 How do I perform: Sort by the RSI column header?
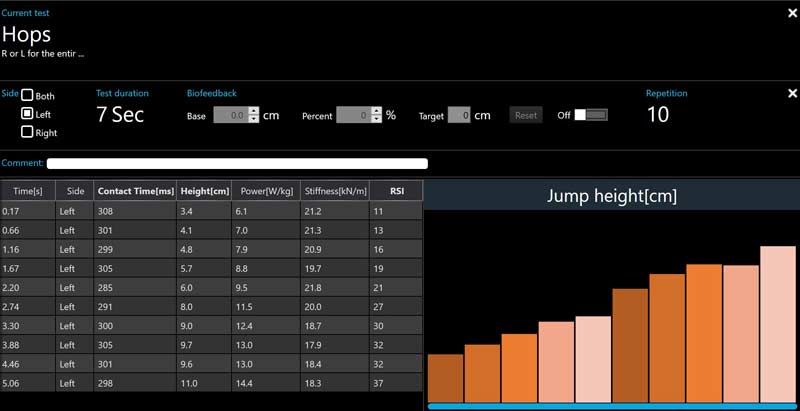[x=396, y=191]
